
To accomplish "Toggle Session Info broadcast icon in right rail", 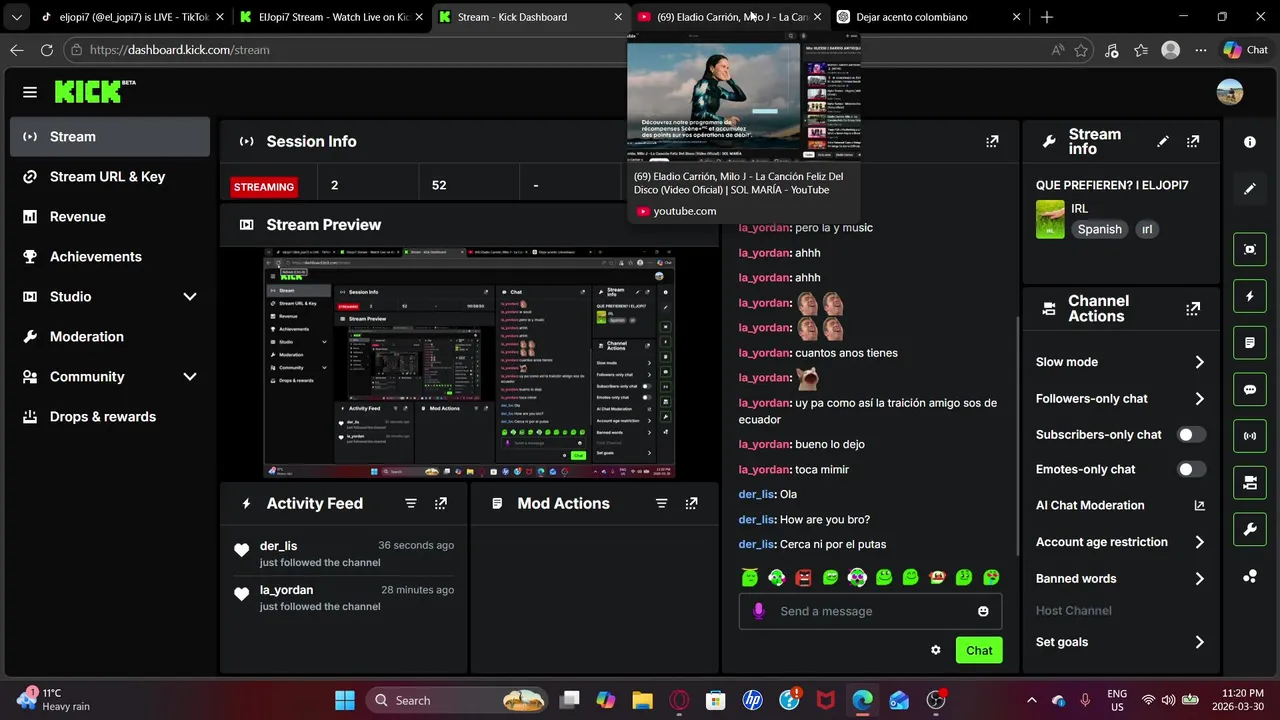I will [1250, 436].
